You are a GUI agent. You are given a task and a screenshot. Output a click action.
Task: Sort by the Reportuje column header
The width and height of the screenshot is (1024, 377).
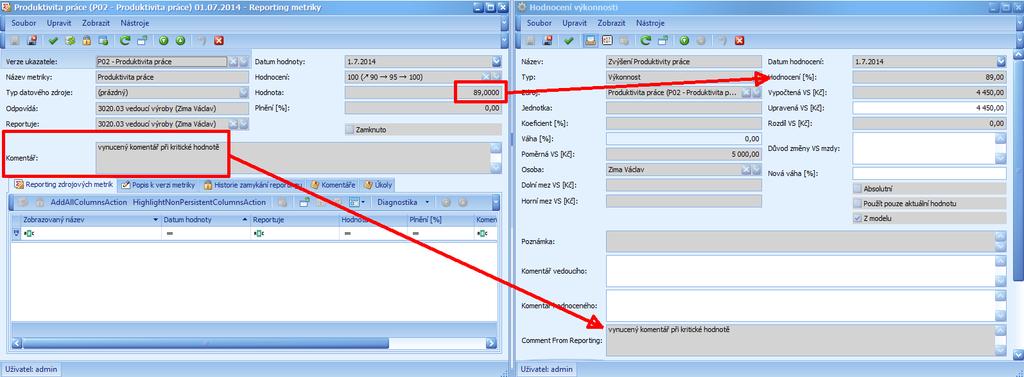tap(294, 220)
